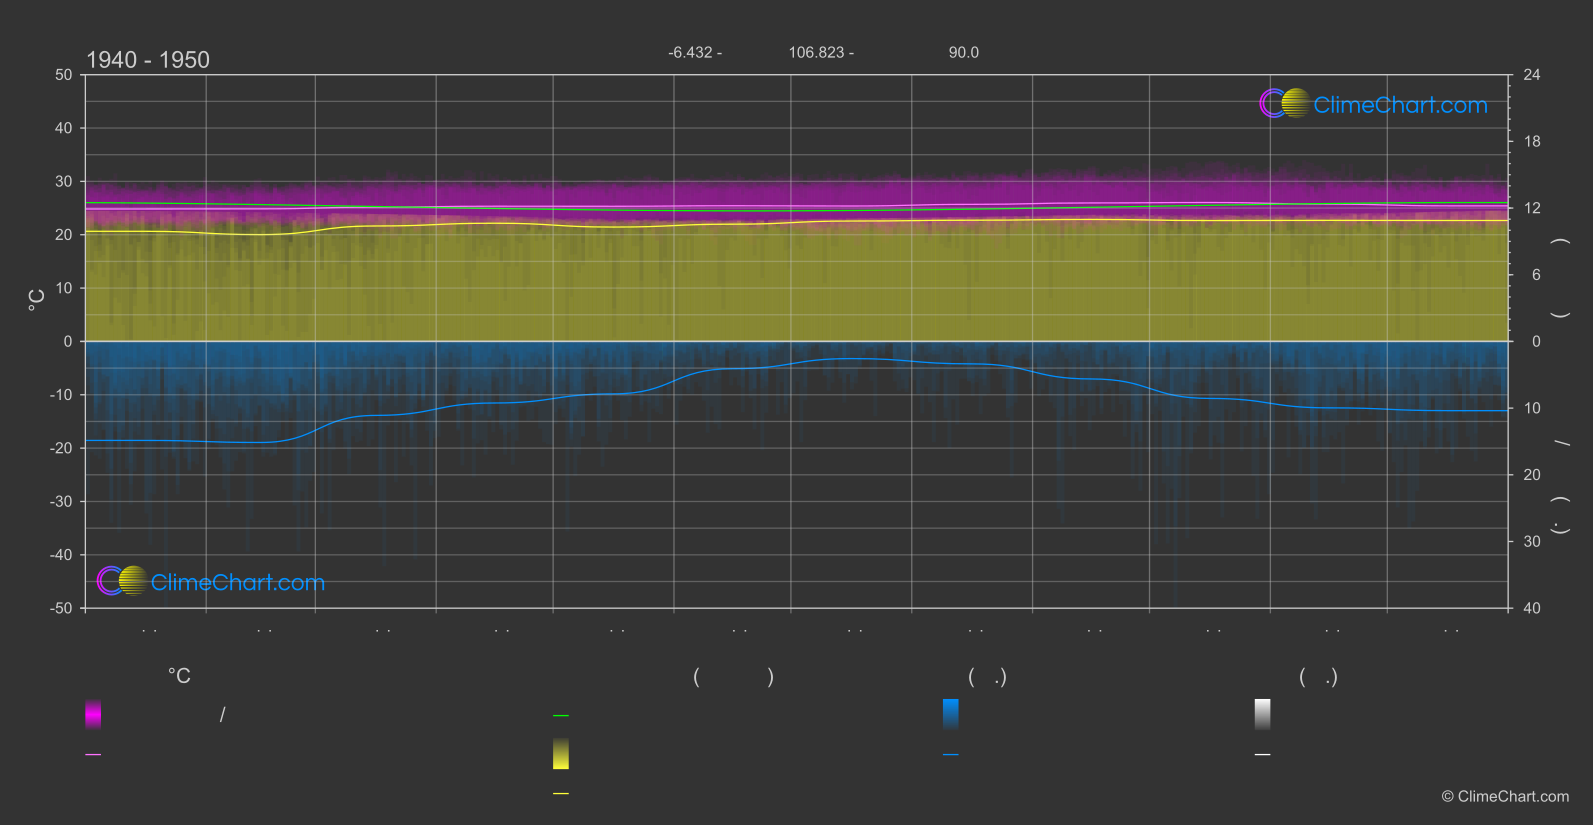The image size is (1593, 825).
Task: Open the ClimeChart.com text link at top right
Action: point(1400,105)
